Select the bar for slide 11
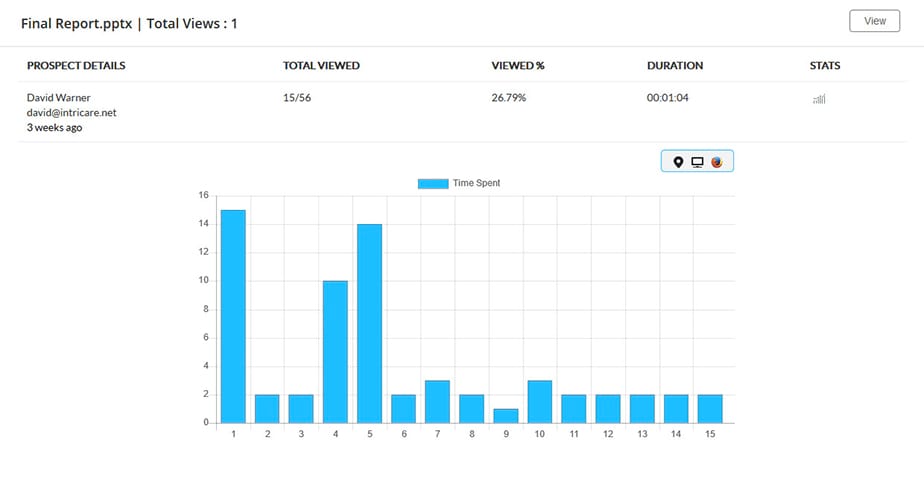The height and width of the screenshot is (484, 924). 574,409
